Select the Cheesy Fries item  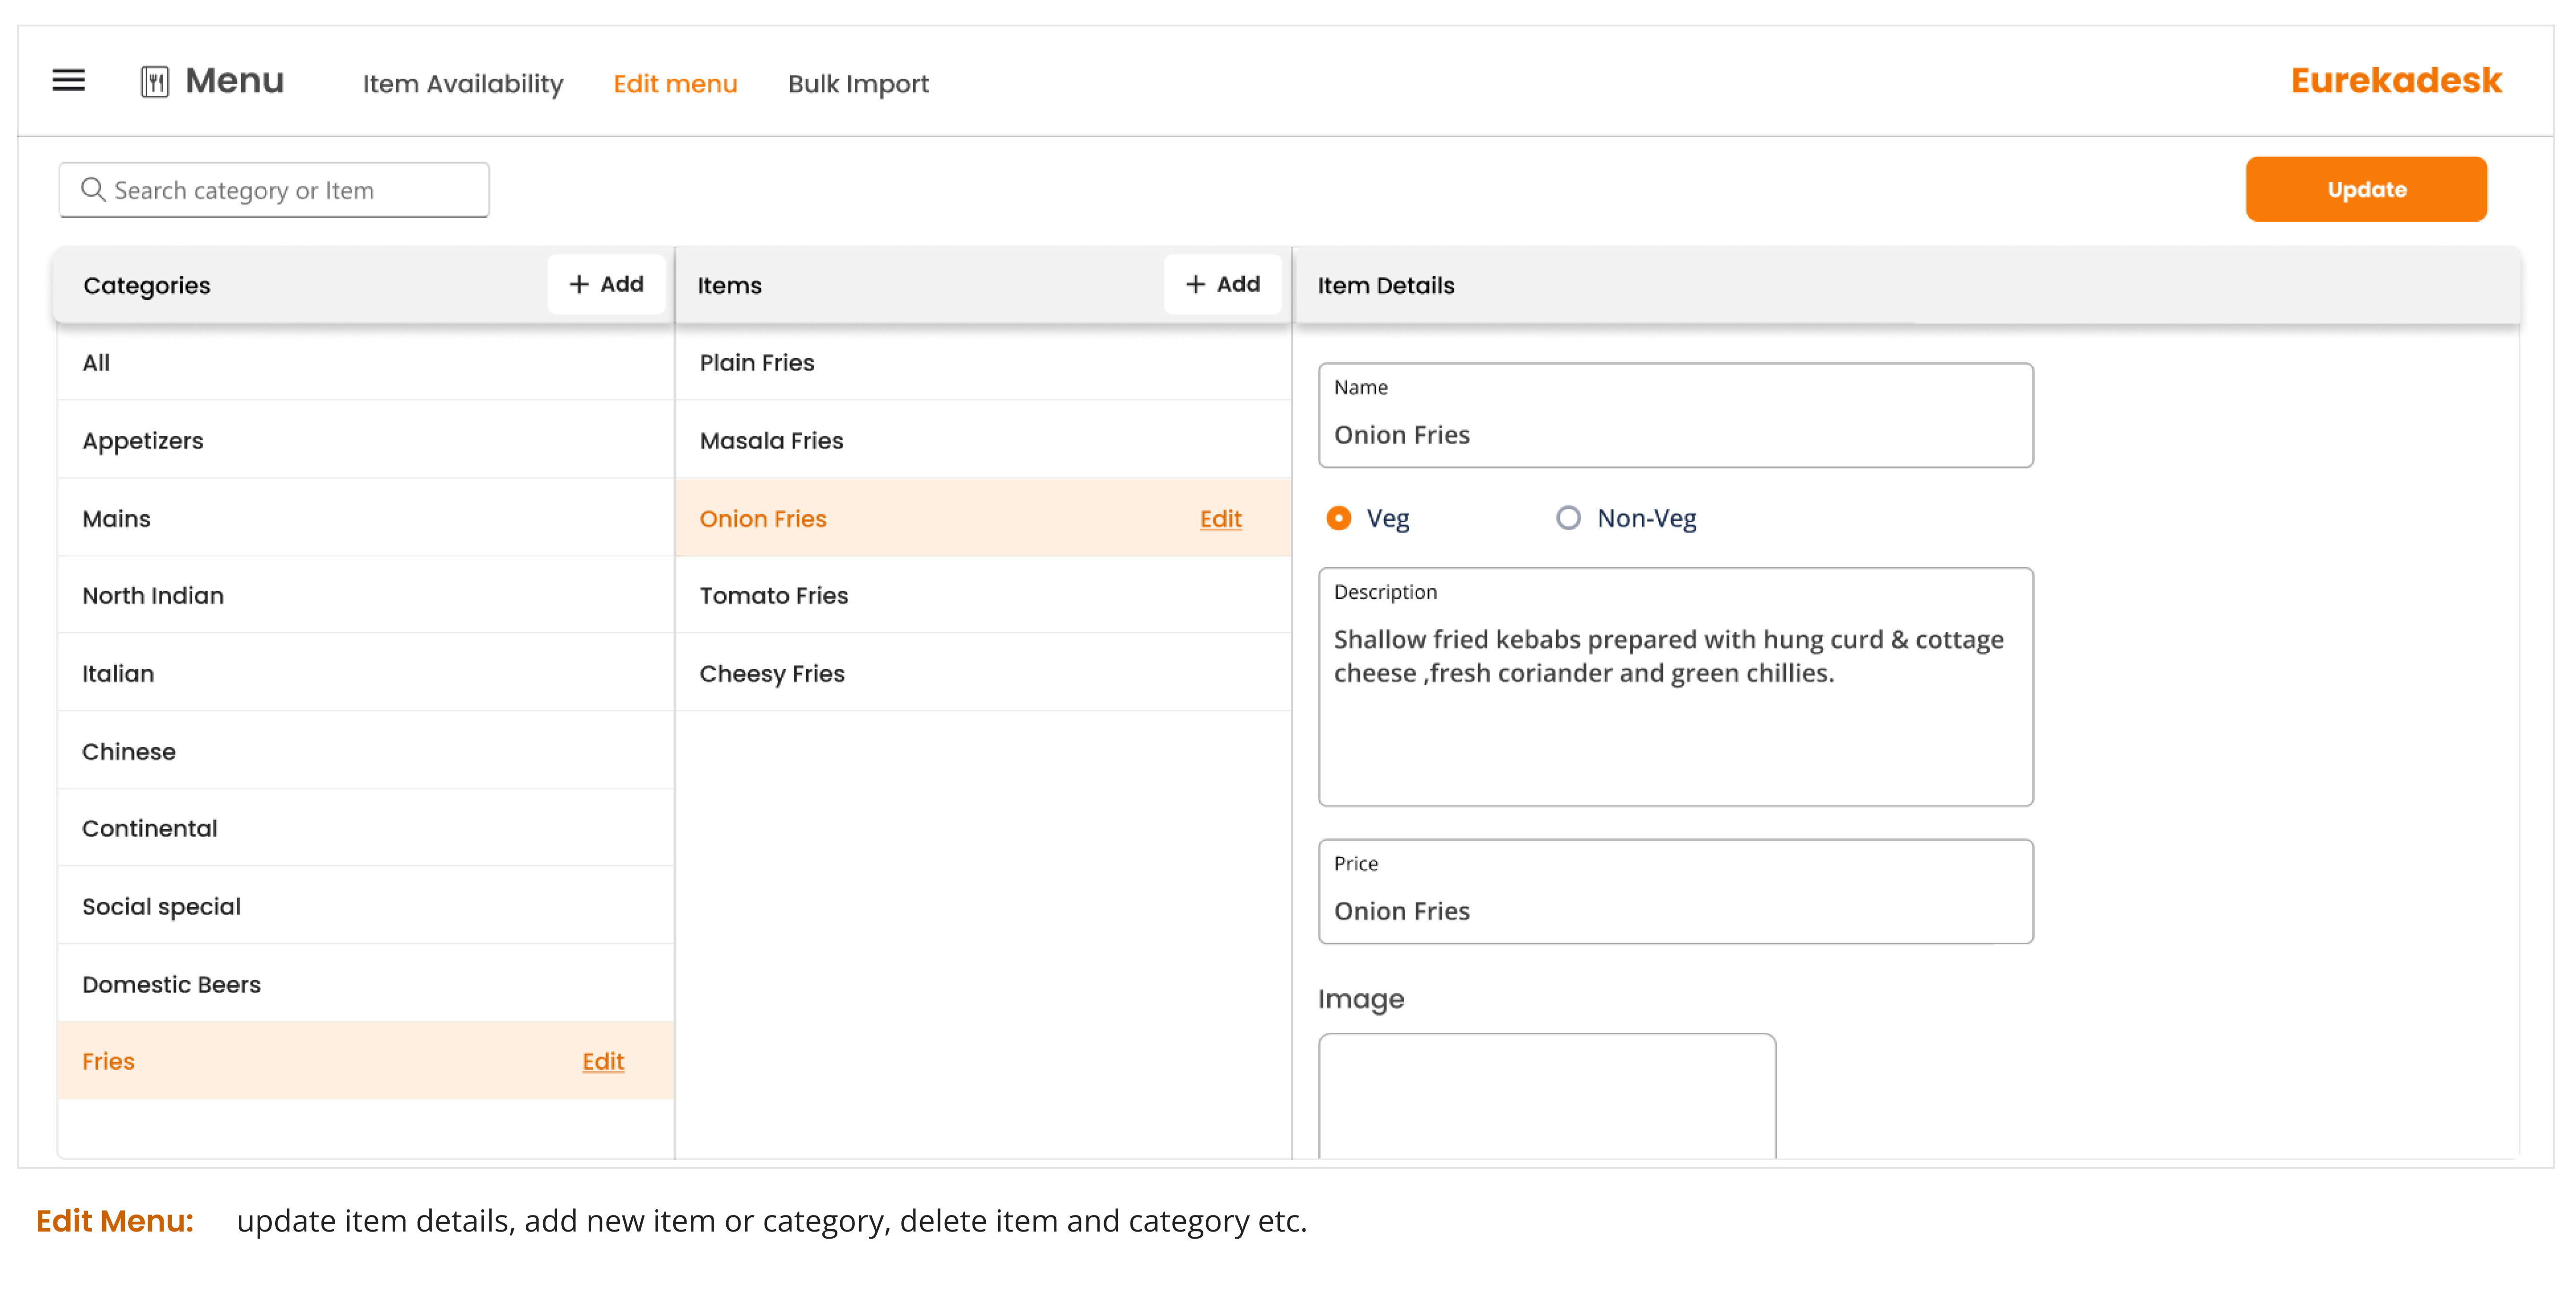point(984,673)
